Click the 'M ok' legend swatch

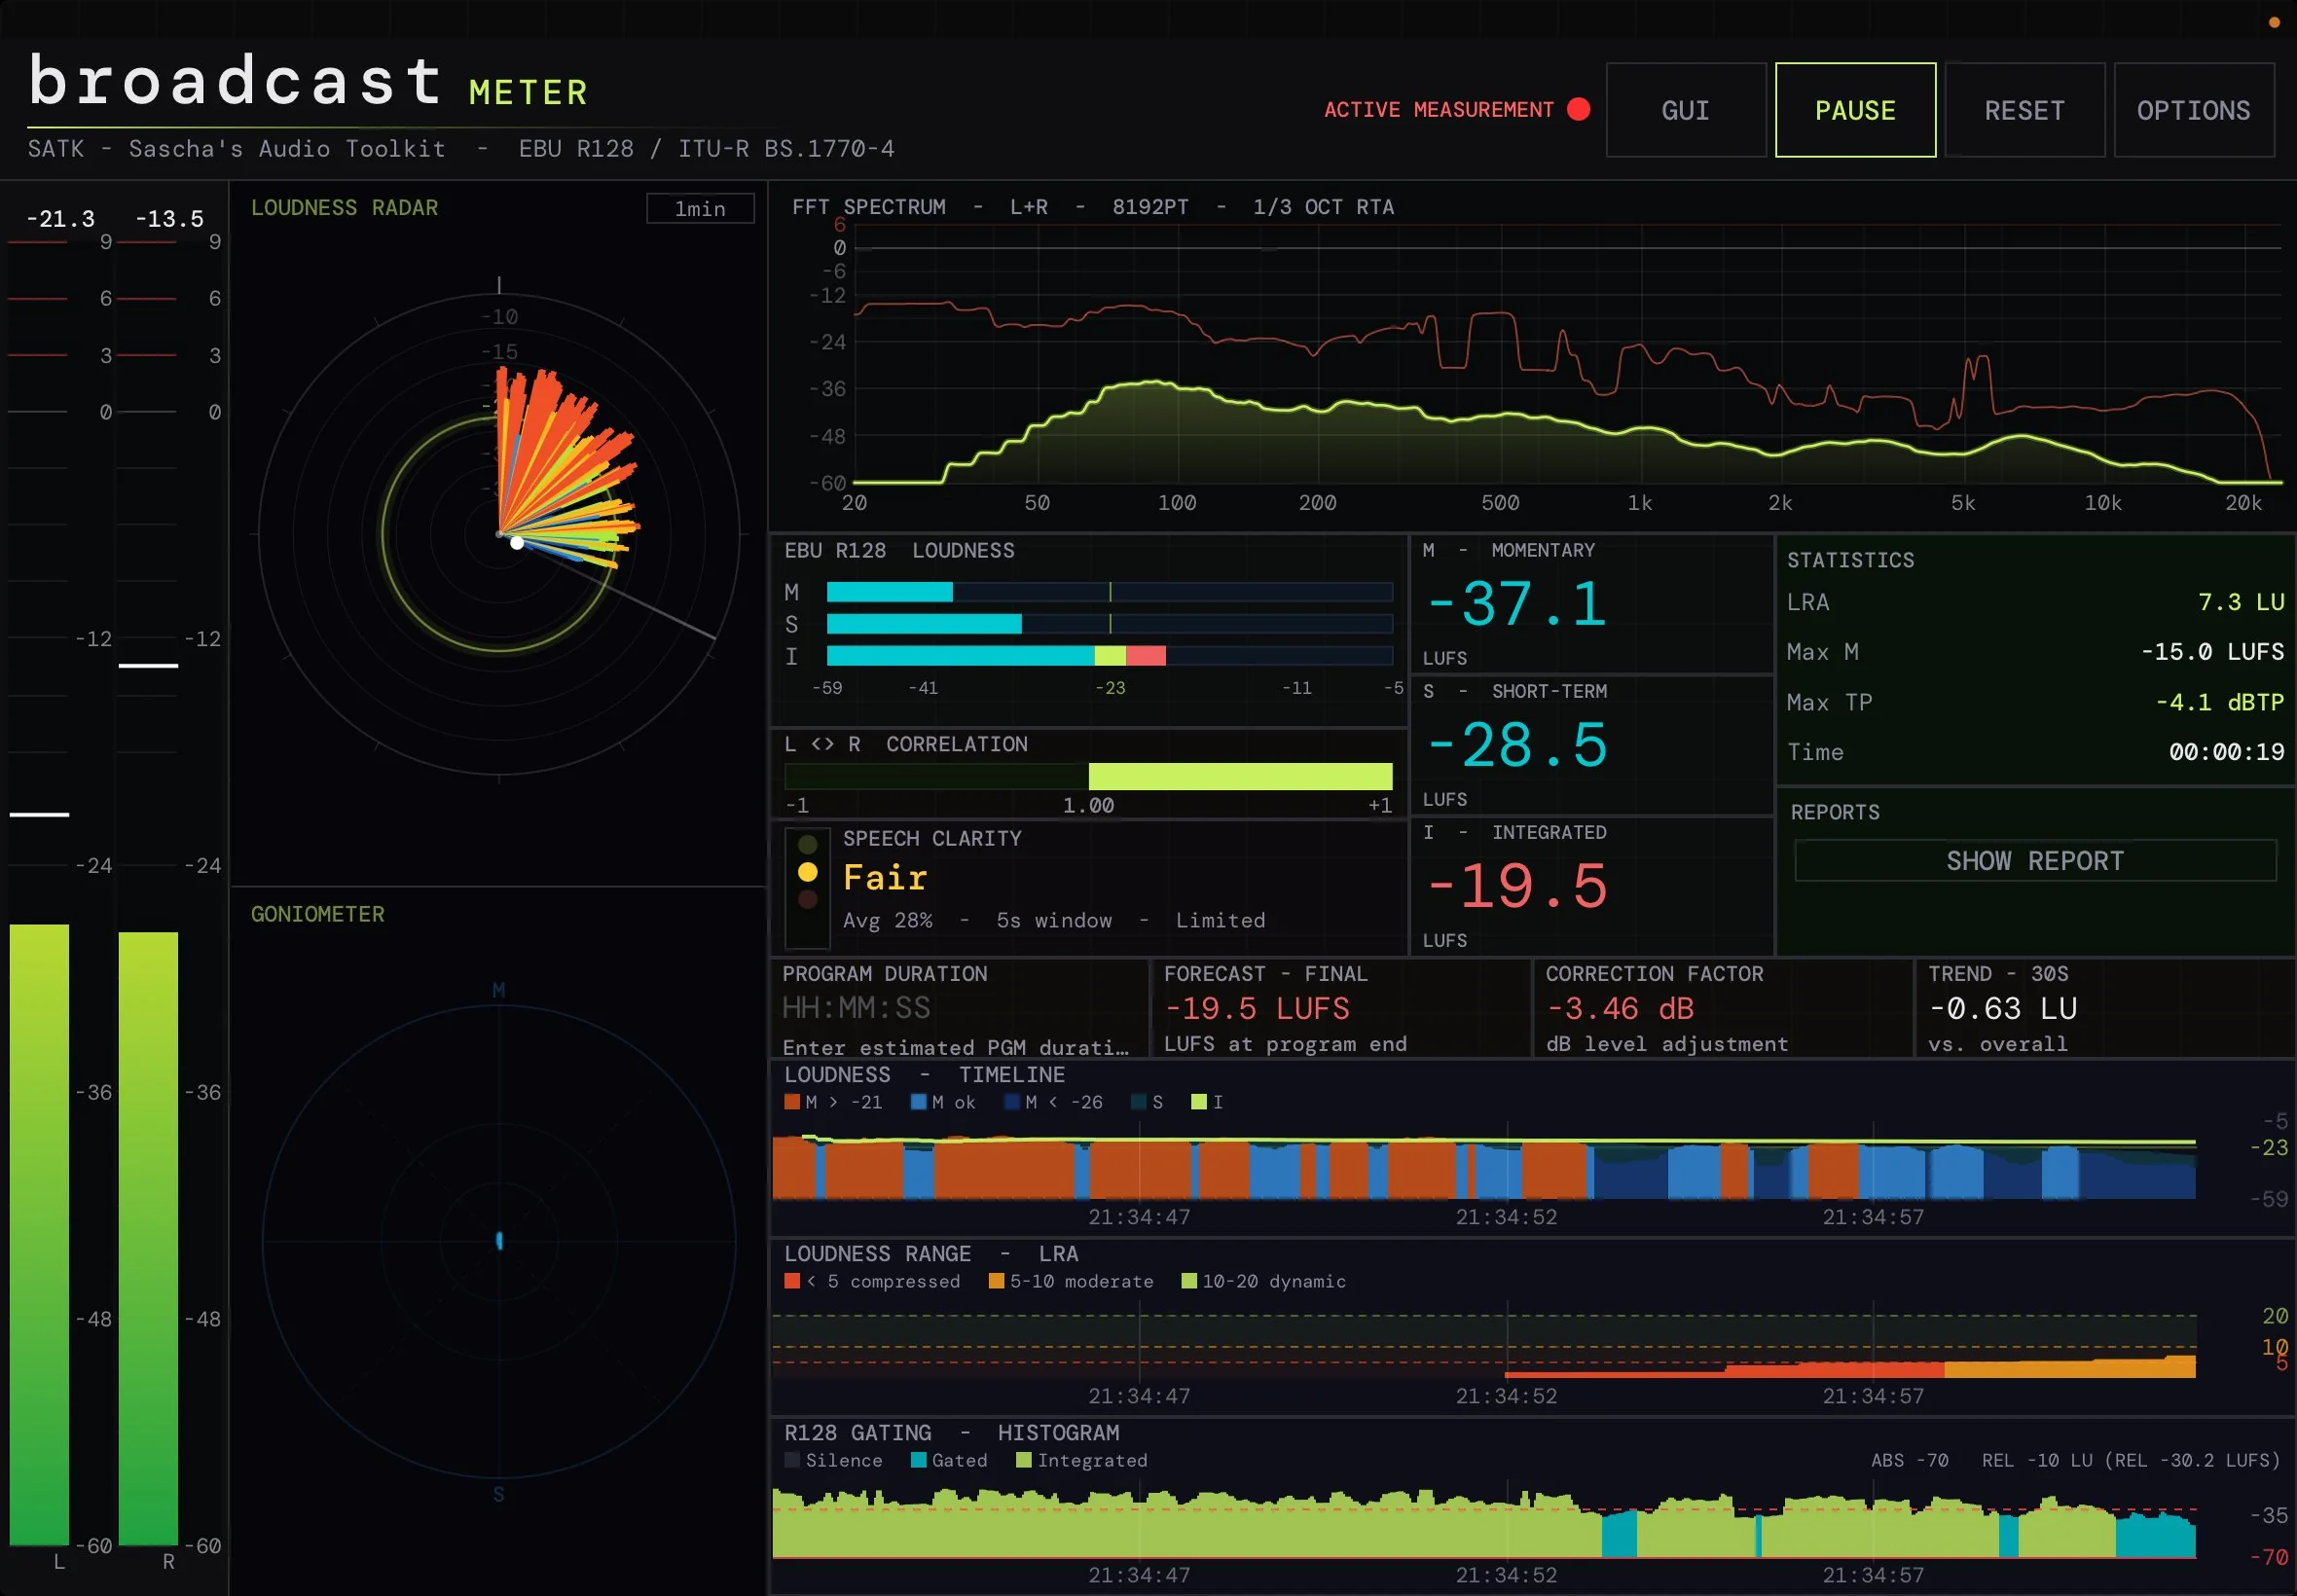(918, 1102)
